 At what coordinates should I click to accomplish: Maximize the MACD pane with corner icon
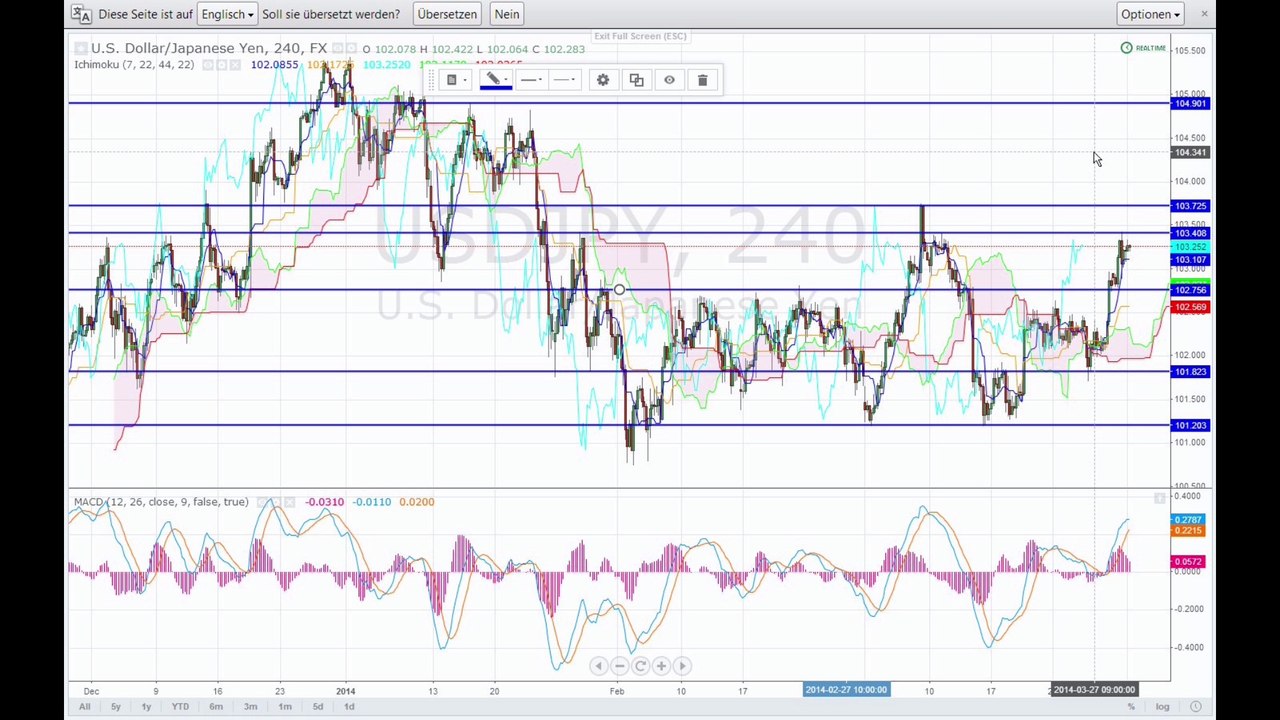click(1160, 497)
